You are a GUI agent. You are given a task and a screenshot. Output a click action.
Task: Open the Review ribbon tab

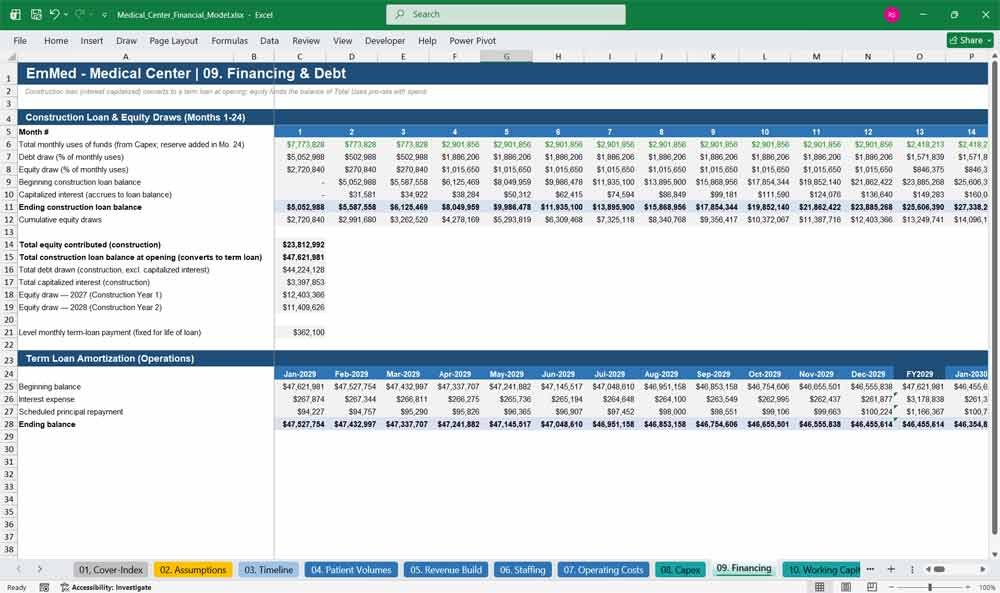[306, 40]
